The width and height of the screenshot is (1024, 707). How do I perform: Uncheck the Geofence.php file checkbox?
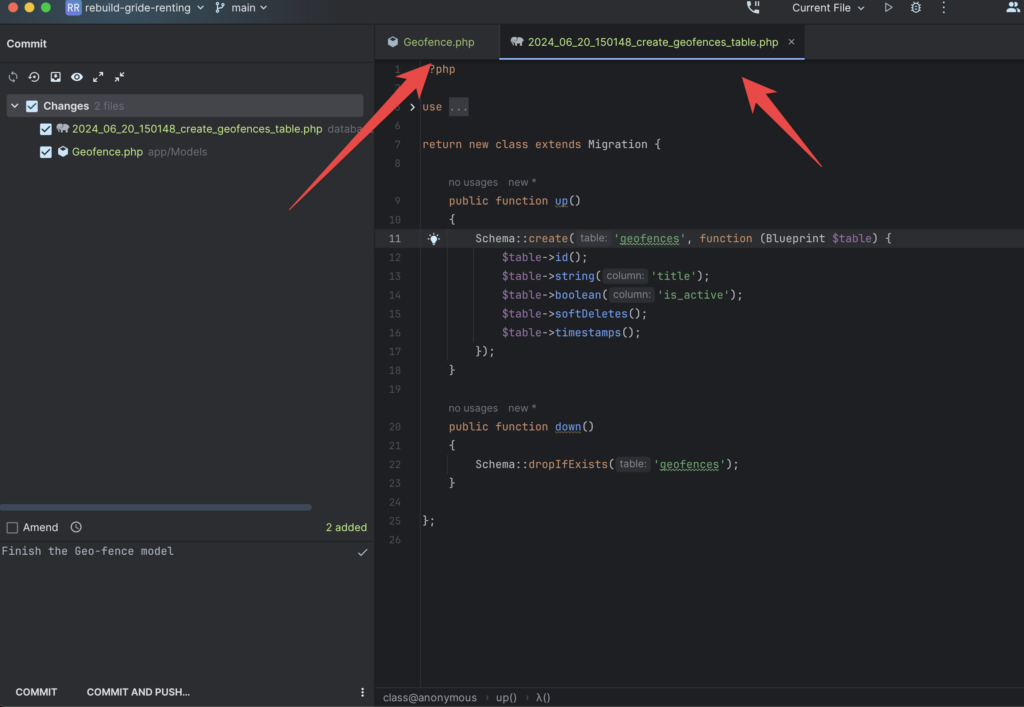point(46,152)
